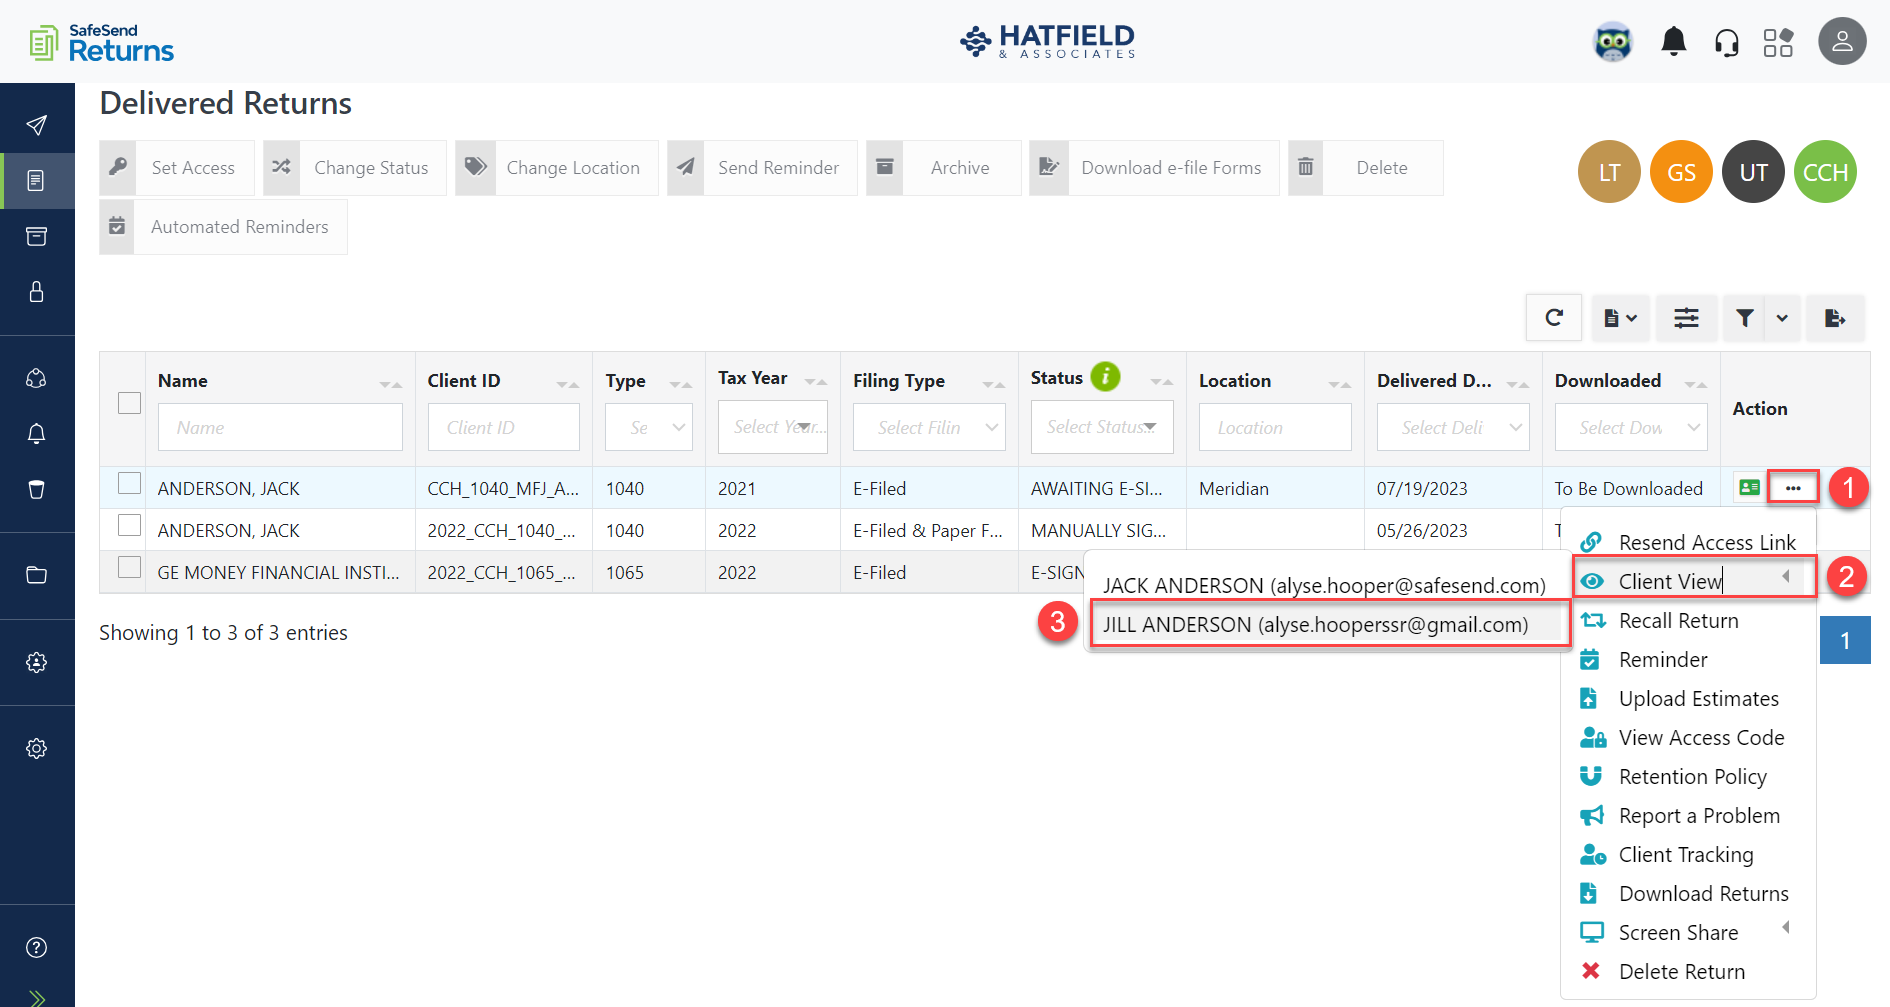Click the headset support icon in the header
This screenshot has height=1007, width=1890.
click(1726, 41)
